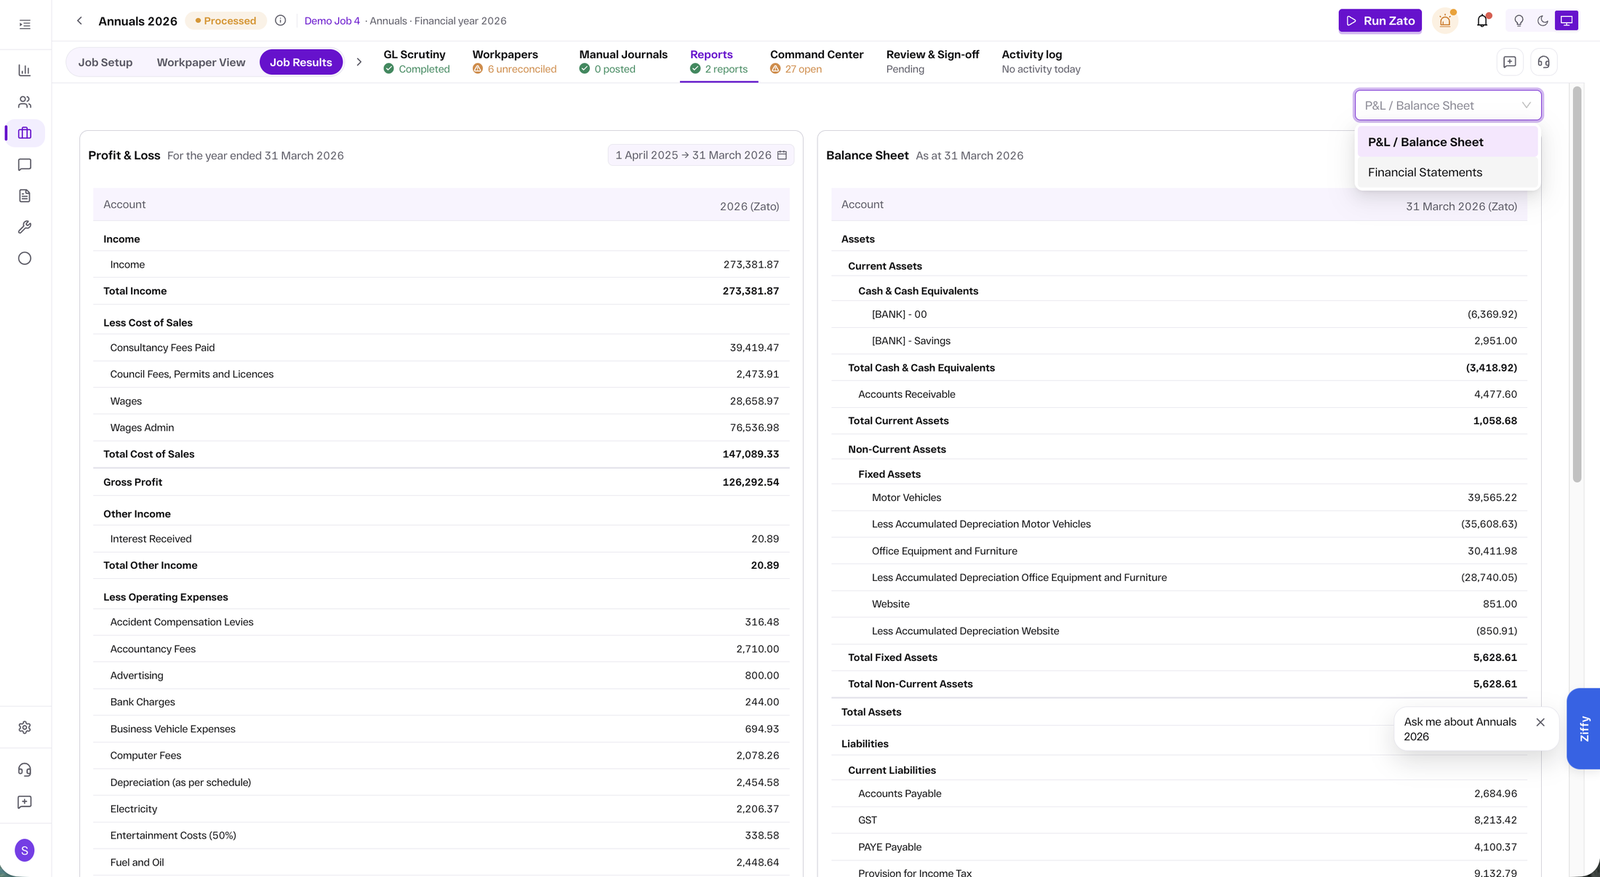Open the Activity log step
Image resolution: width=1600 pixels, height=877 pixels.
(1041, 62)
